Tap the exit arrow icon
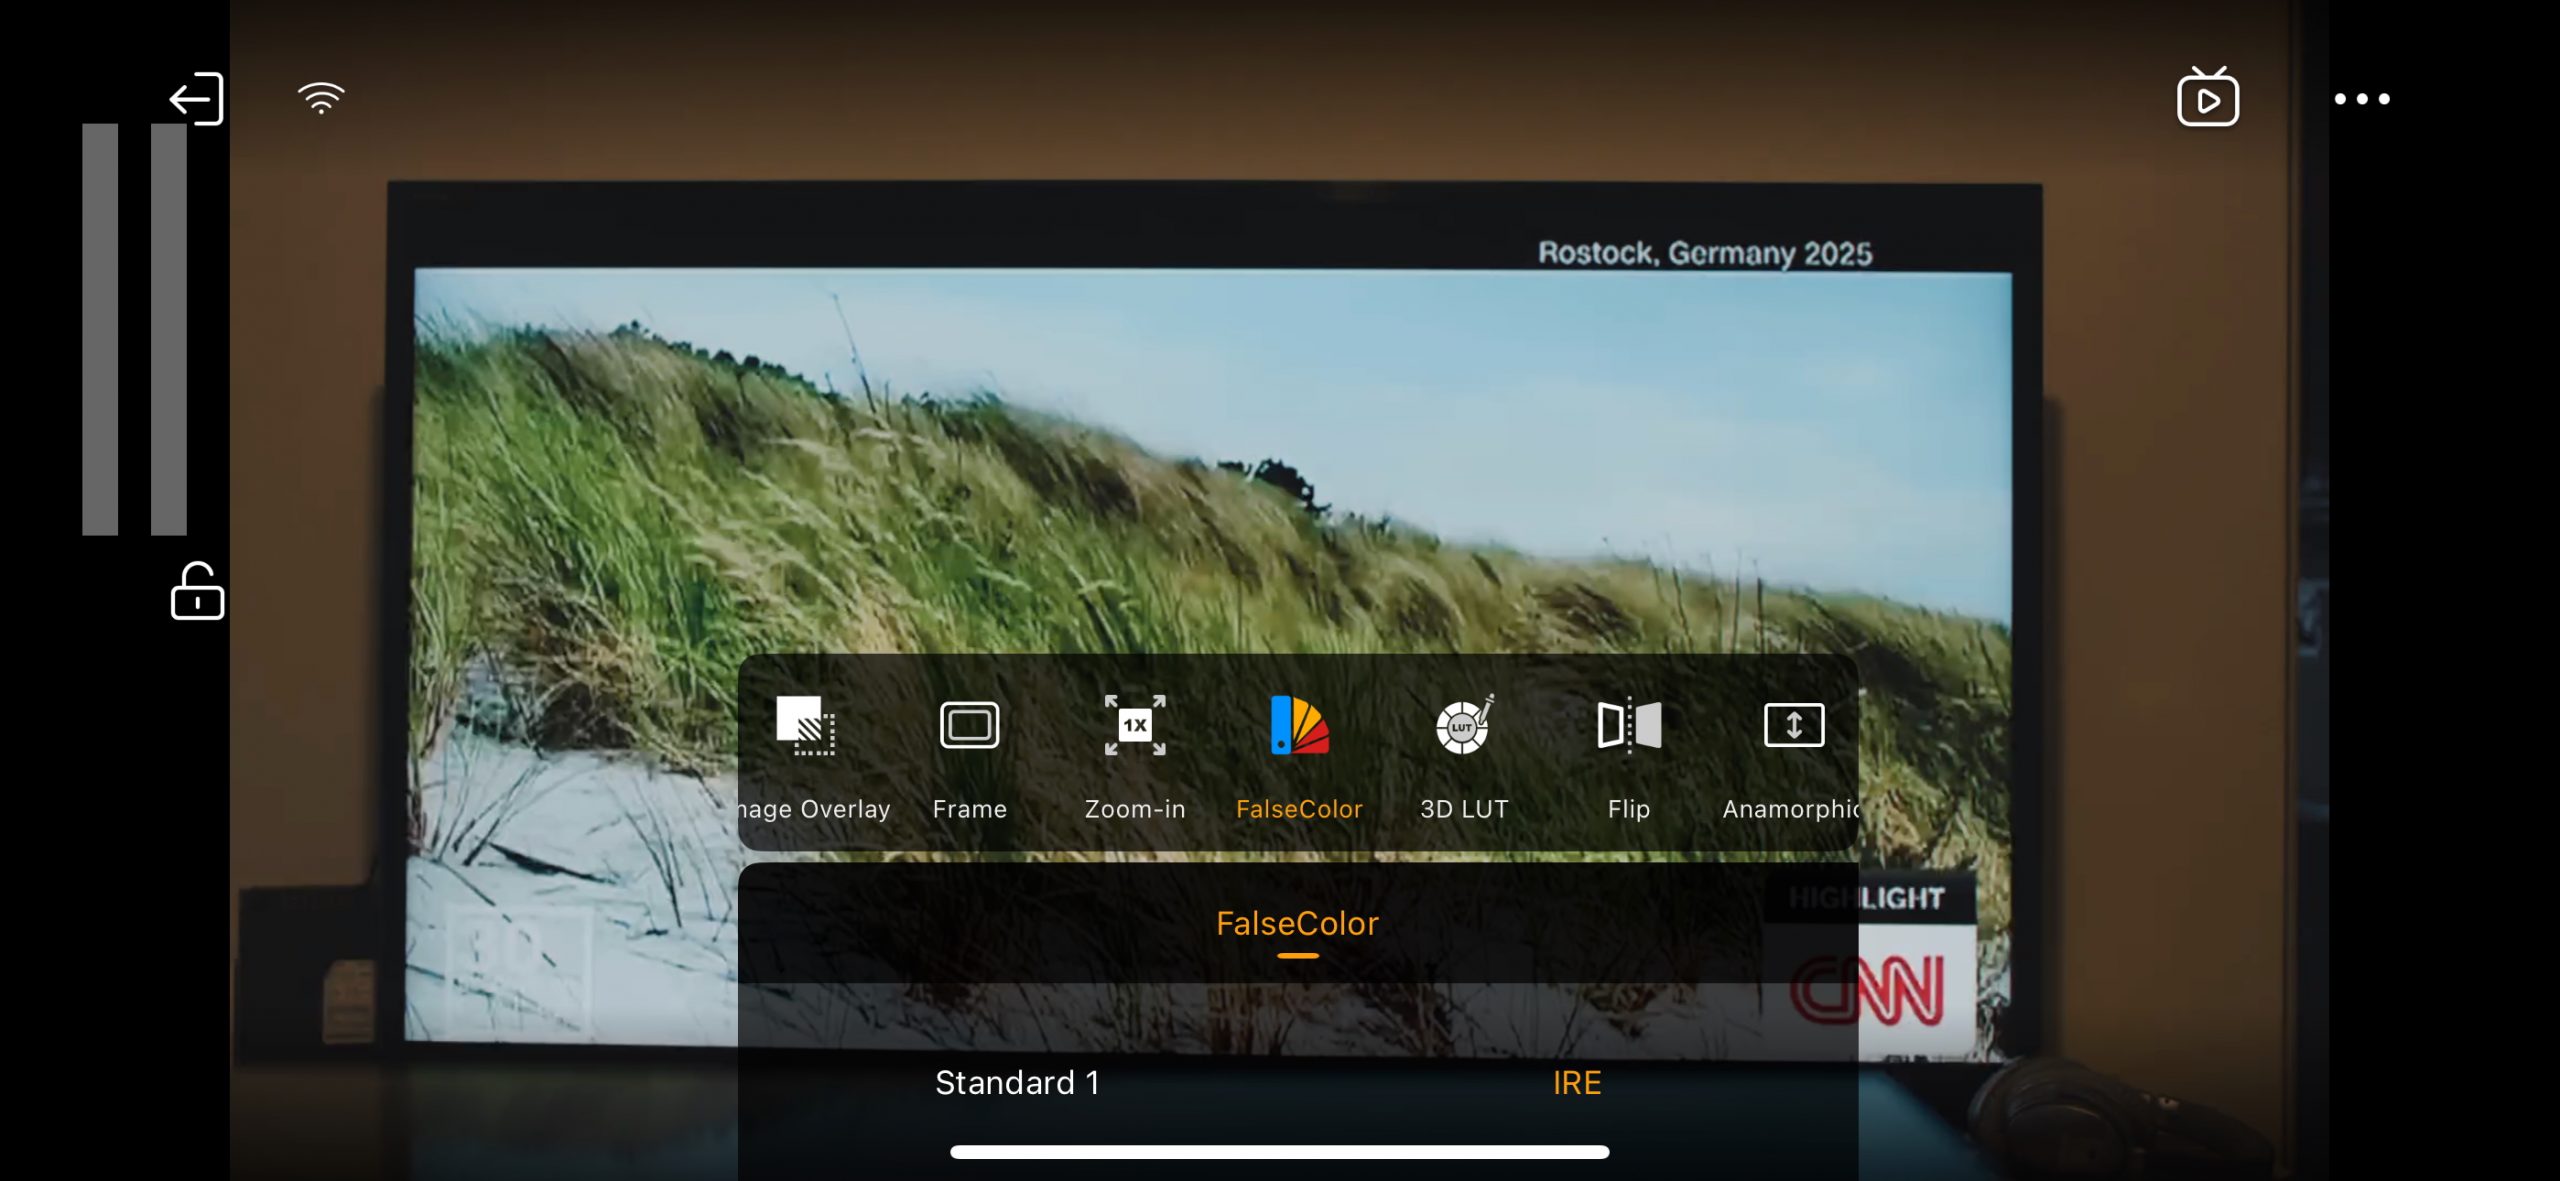 click(196, 99)
